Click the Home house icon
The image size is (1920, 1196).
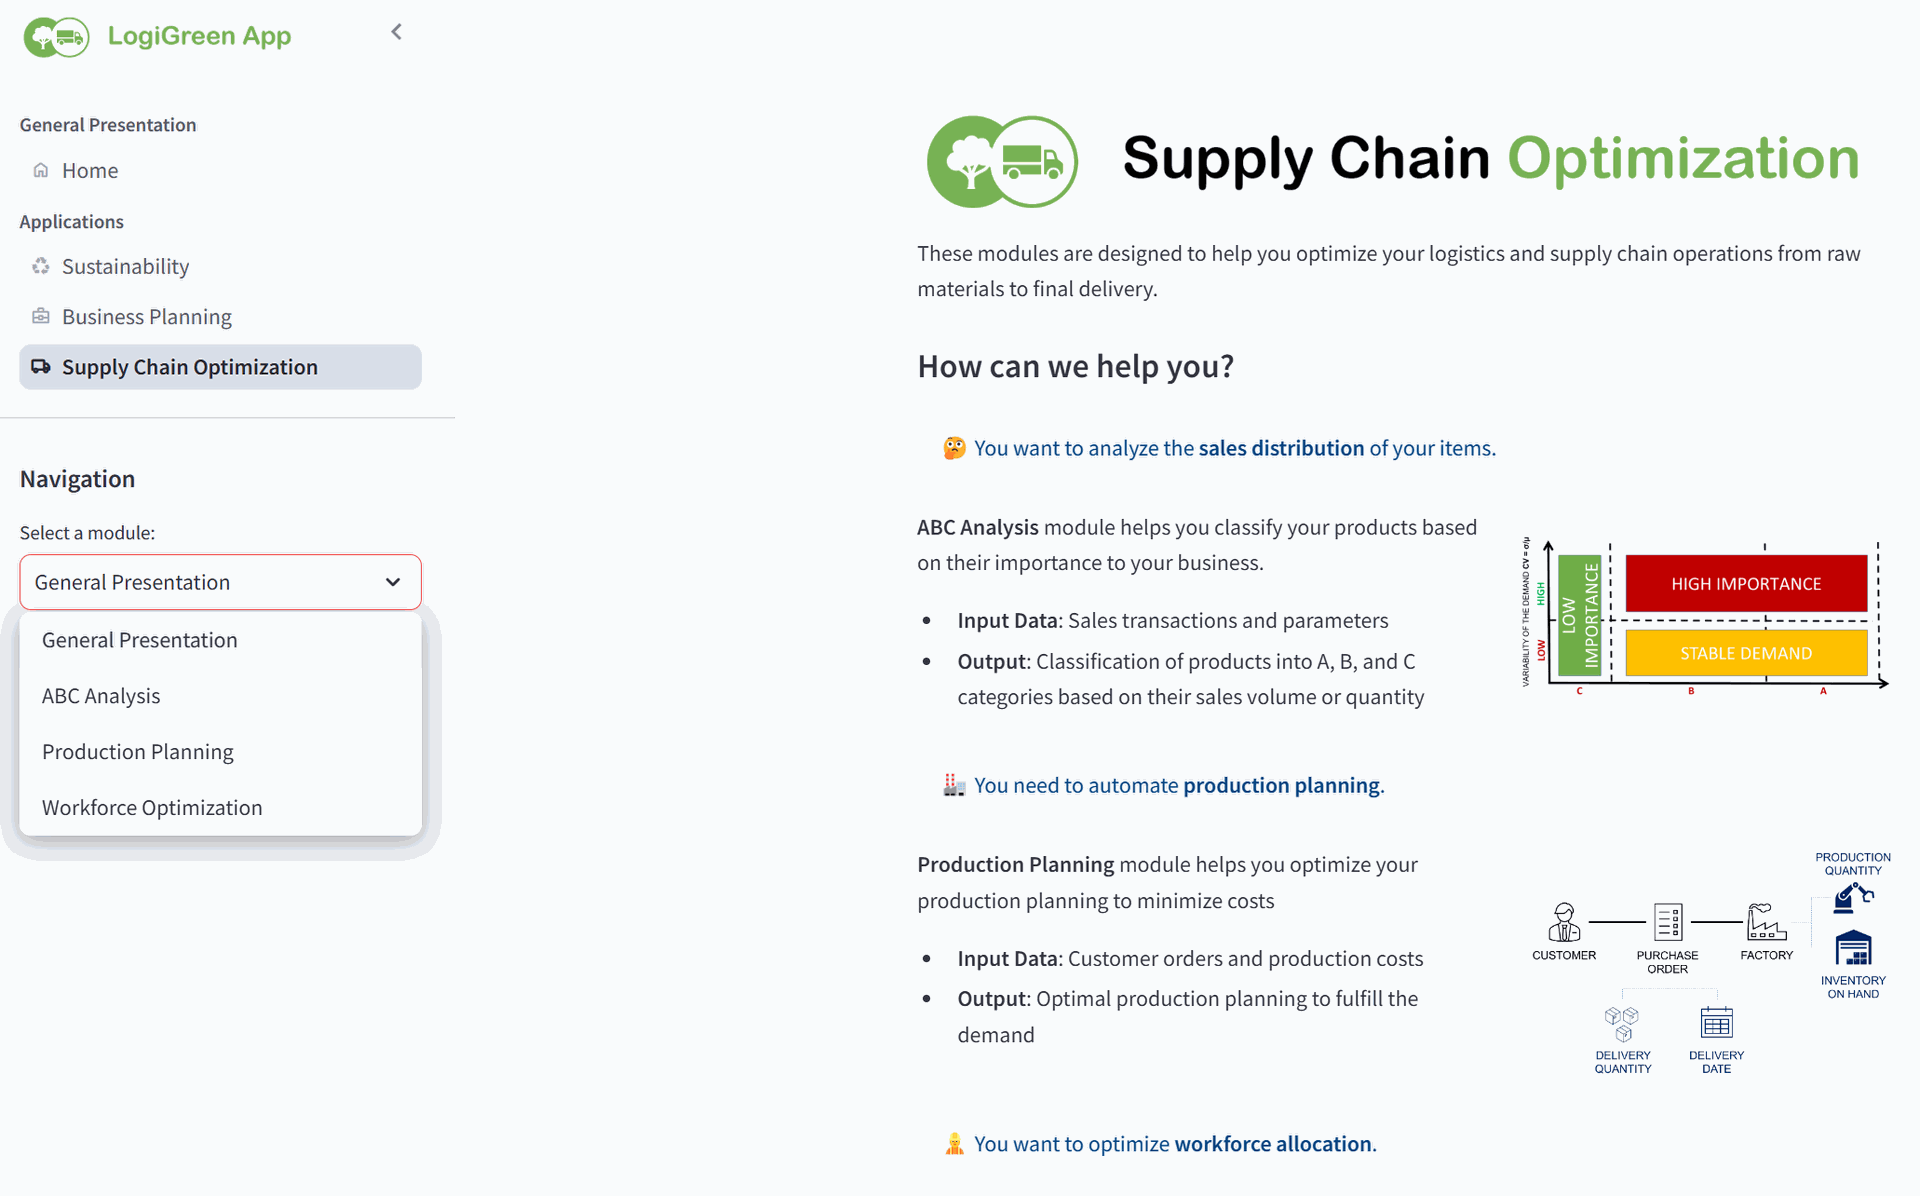41,170
